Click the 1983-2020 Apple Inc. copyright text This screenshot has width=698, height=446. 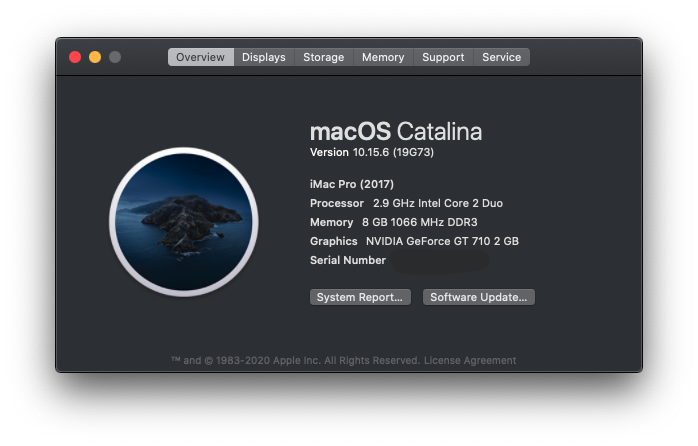click(x=296, y=360)
